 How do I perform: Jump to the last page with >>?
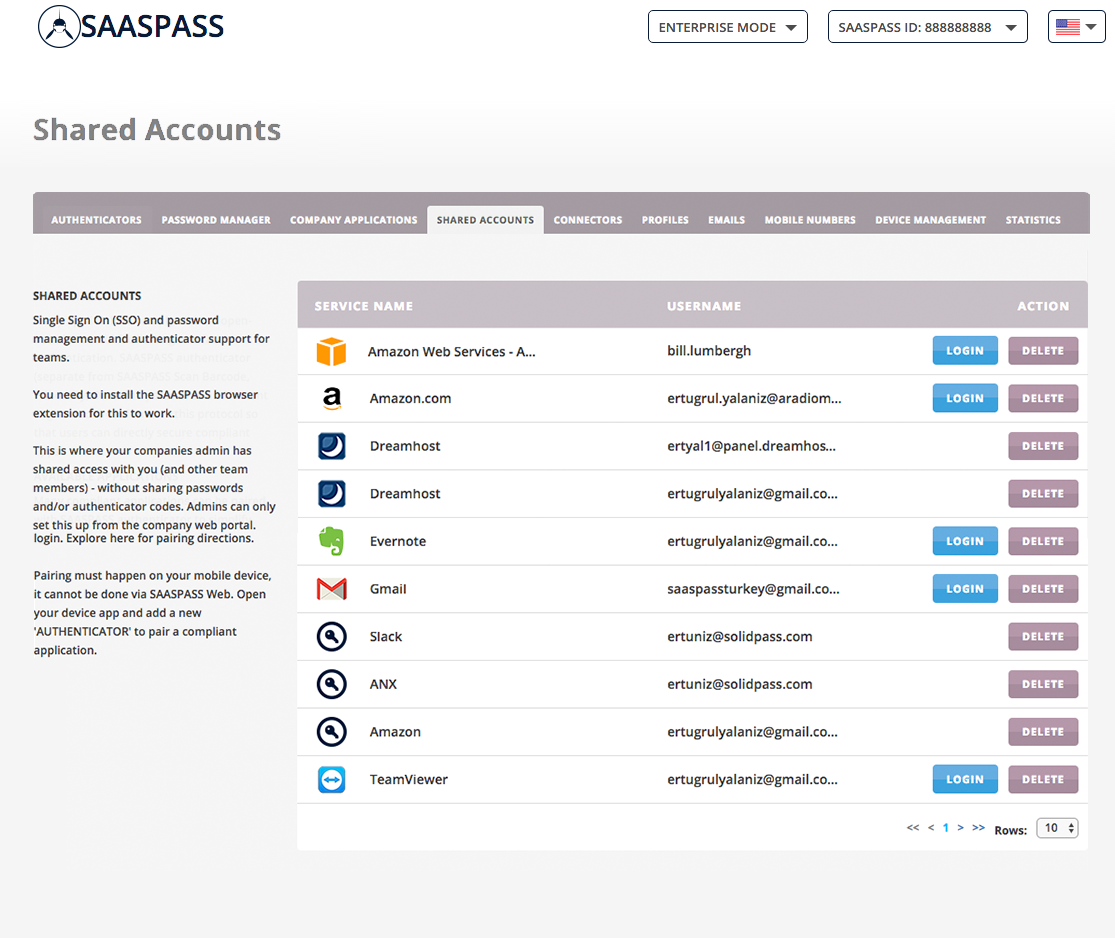pyautogui.click(x=978, y=828)
